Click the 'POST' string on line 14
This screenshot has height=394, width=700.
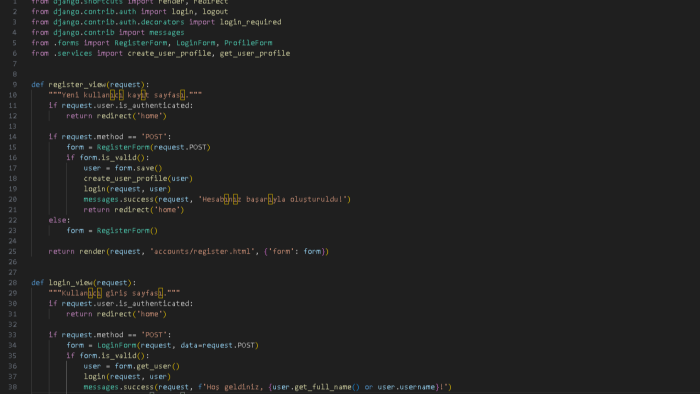coord(154,137)
